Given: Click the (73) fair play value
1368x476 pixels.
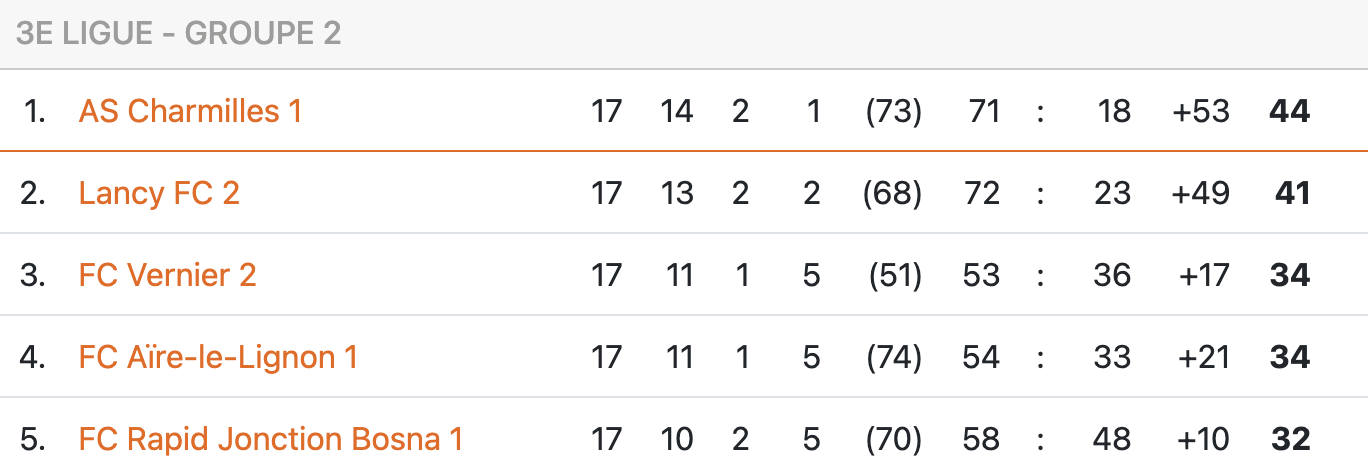Looking at the screenshot, I should pos(893,111).
